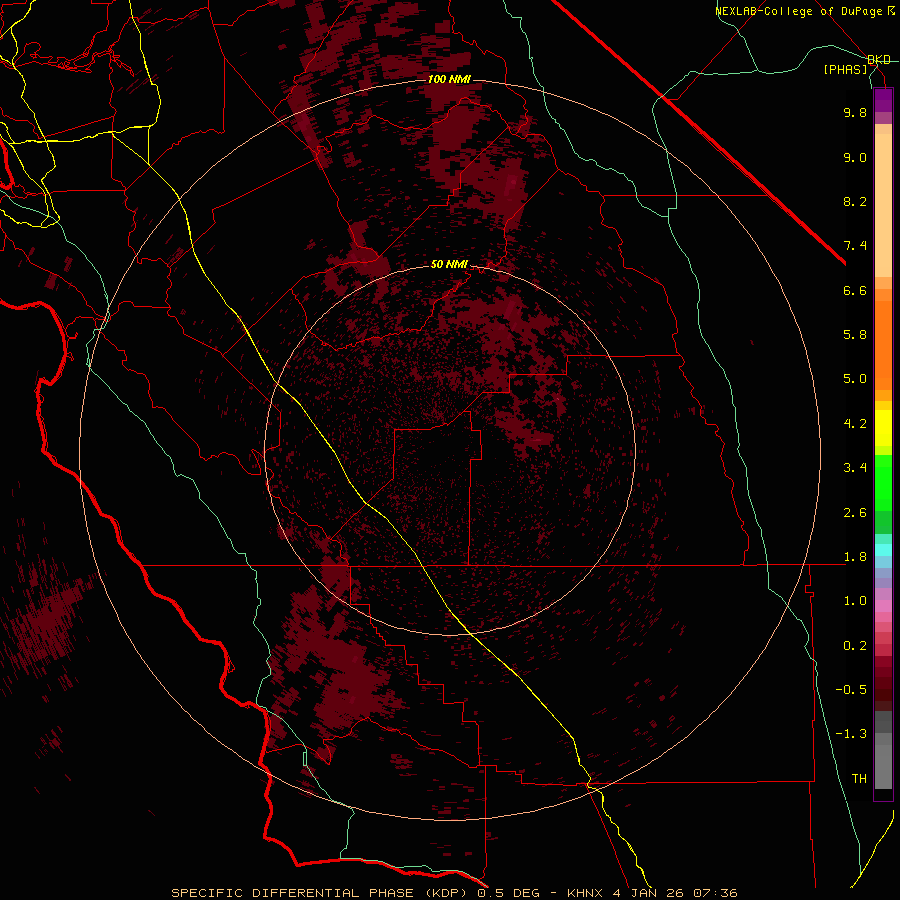Click the 3.4 value on color scale
Screen dimensions: 900x900
pos(855,468)
